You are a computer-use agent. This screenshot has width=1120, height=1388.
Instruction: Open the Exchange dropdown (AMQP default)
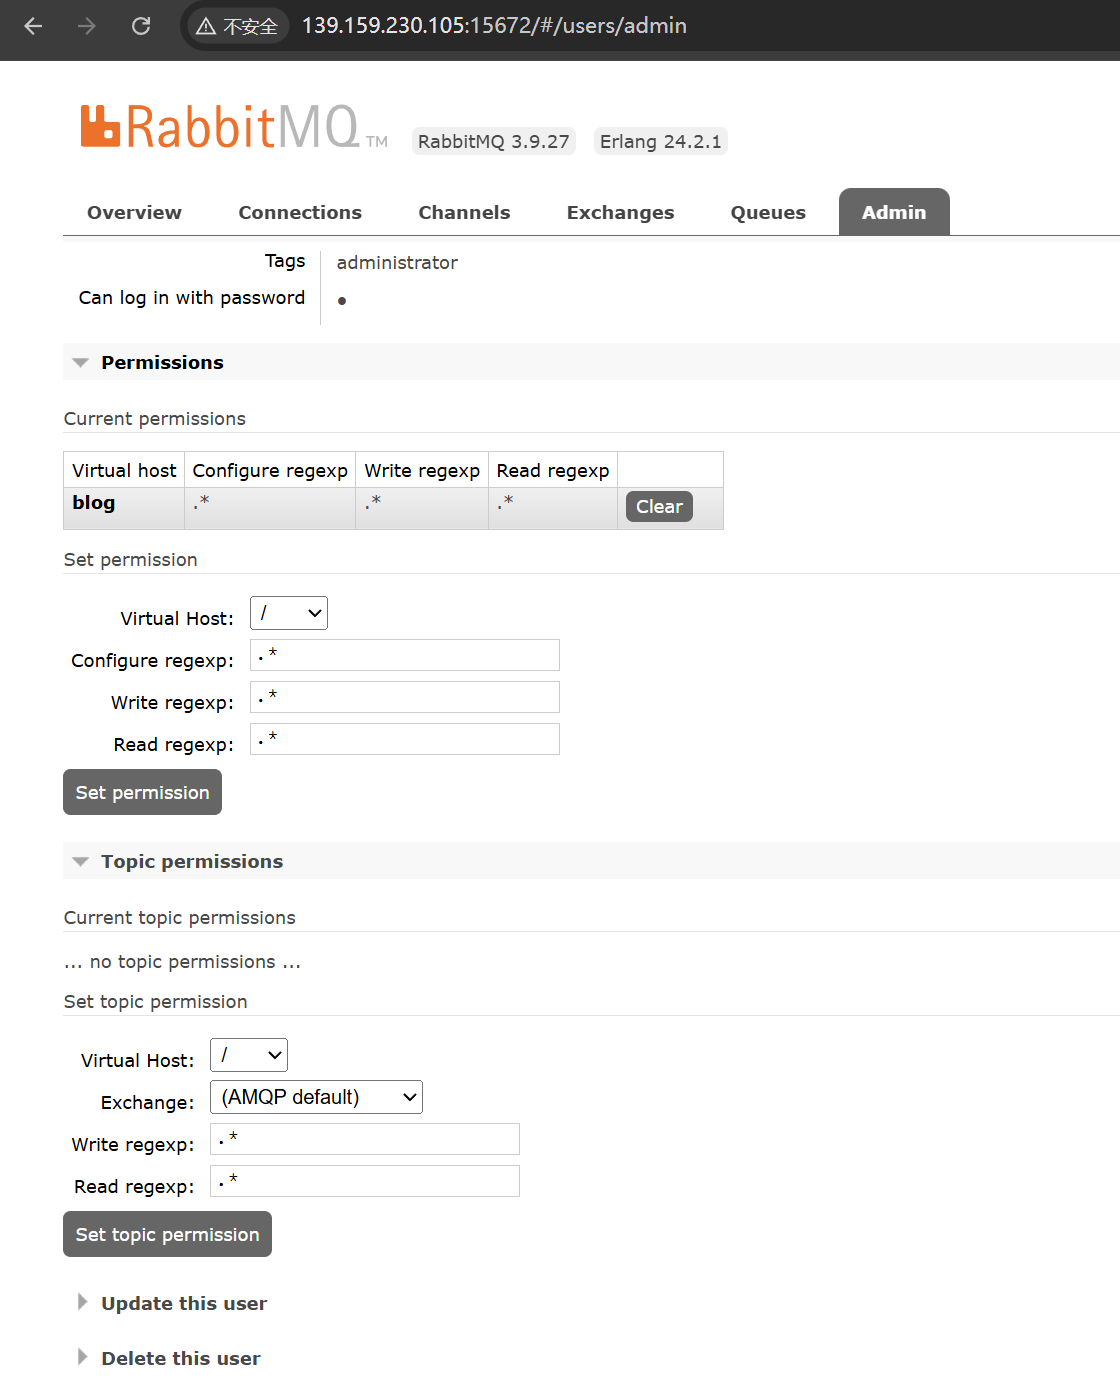pos(316,1097)
